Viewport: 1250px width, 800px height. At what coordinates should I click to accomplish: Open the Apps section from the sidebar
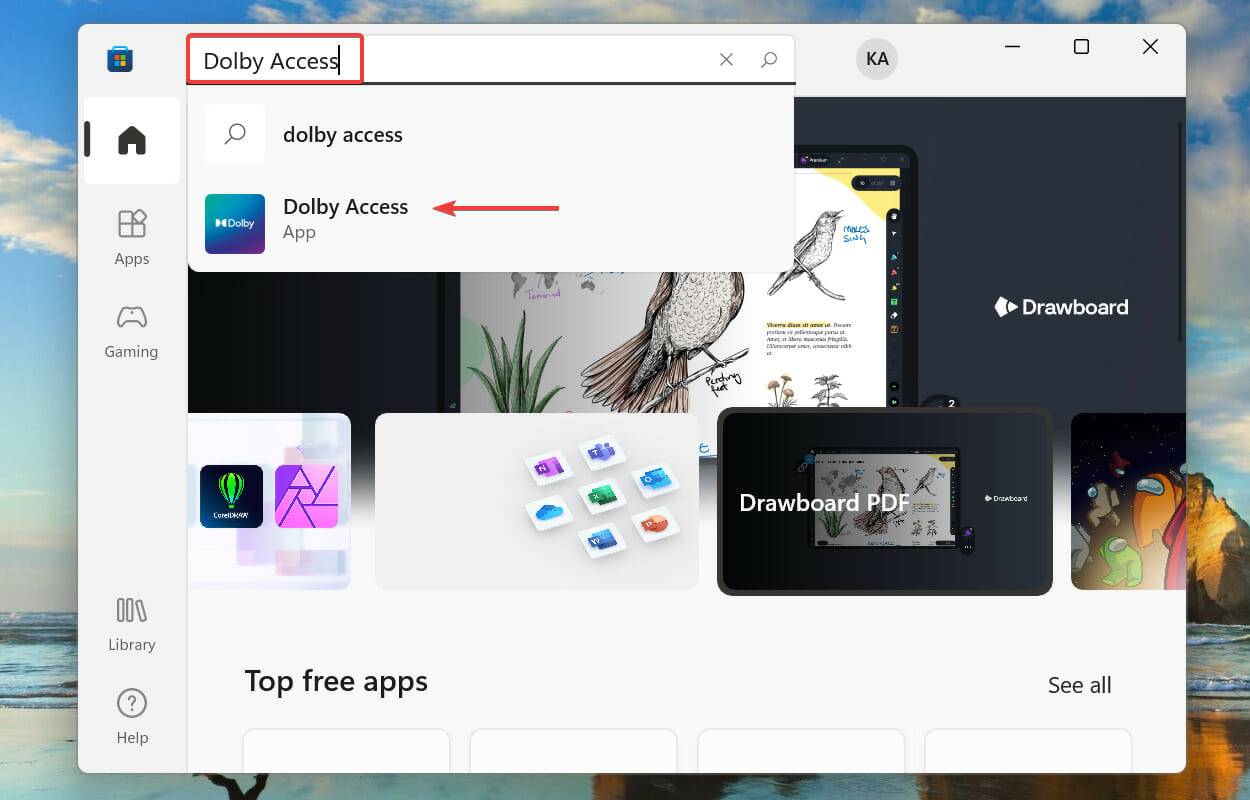(131, 237)
